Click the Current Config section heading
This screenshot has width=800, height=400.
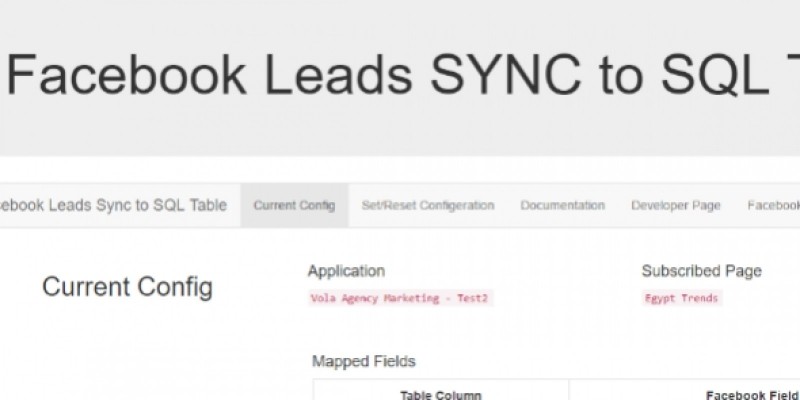coord(127,288)
